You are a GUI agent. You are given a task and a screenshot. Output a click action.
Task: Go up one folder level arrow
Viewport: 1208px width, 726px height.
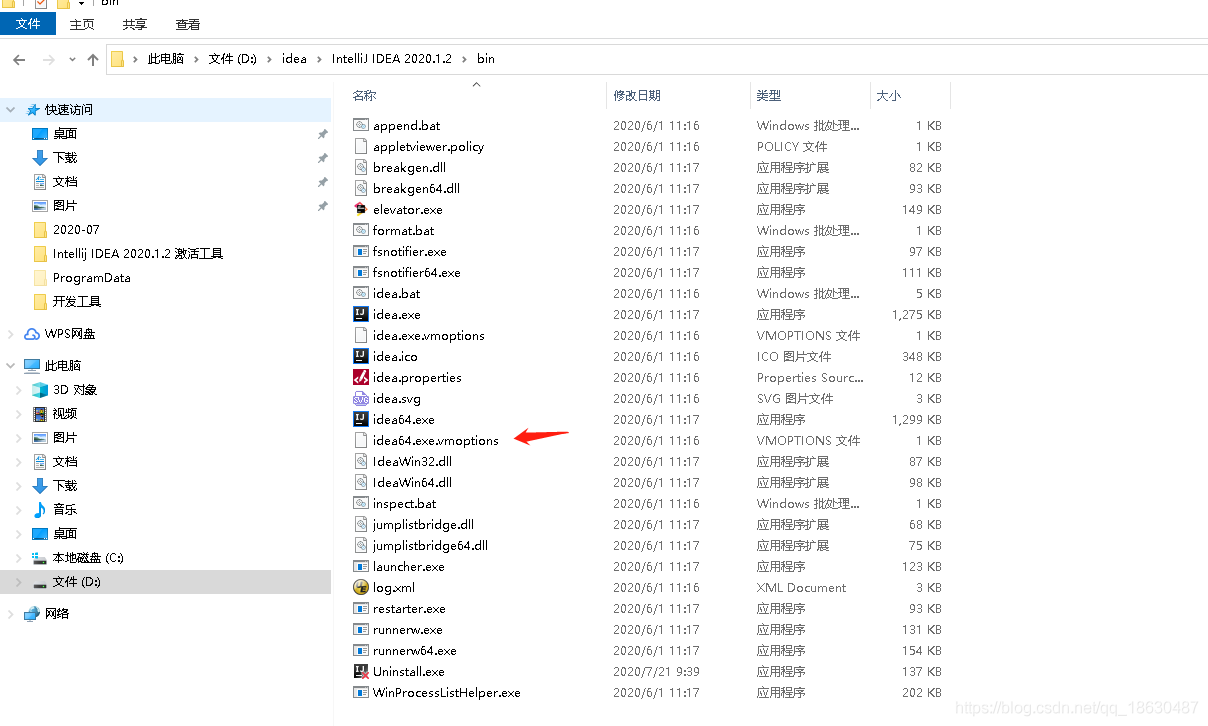[x=93, y=59]
